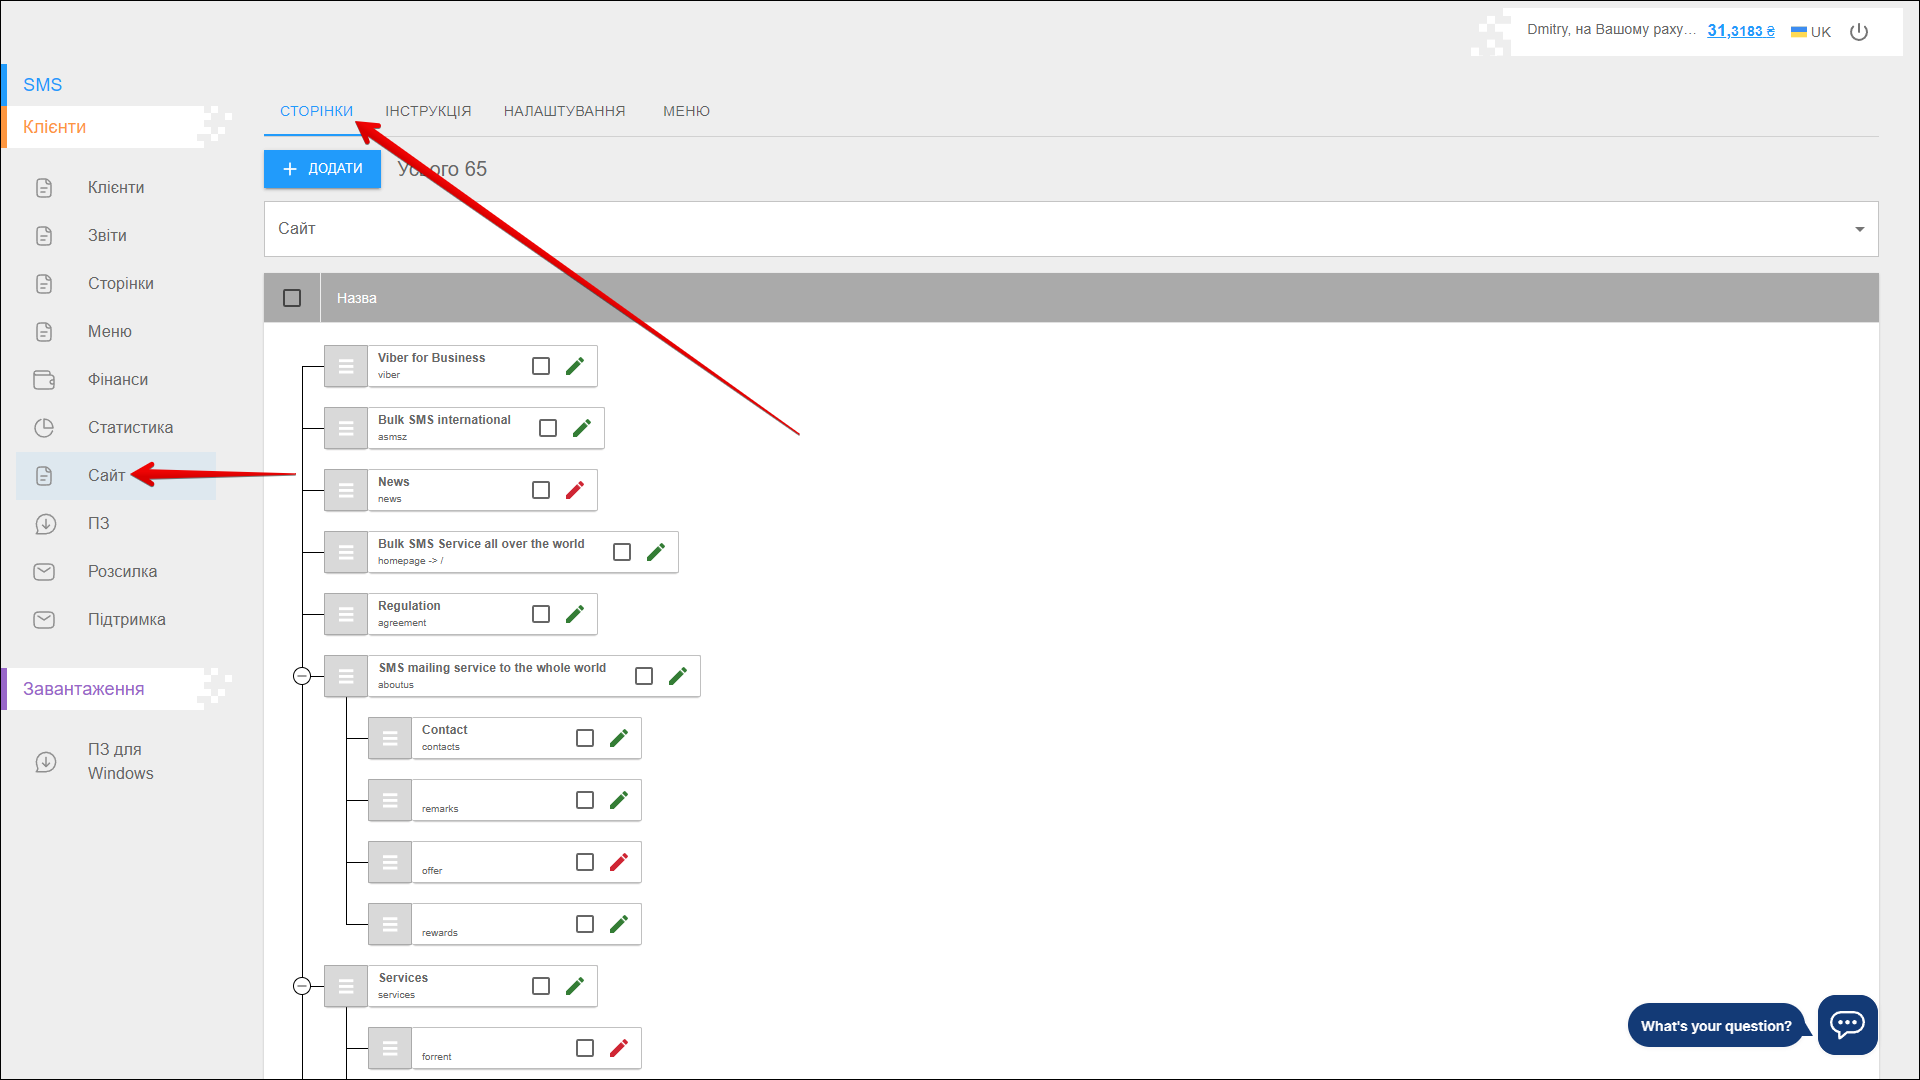Viewport: 1920px width, 1080px height.
Task: Edit the Services page with pencil icon
Action: click(x=575, y=986)
